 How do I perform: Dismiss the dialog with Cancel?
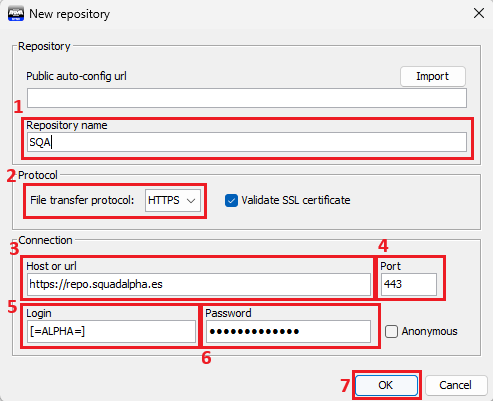[x=455, y=385]
